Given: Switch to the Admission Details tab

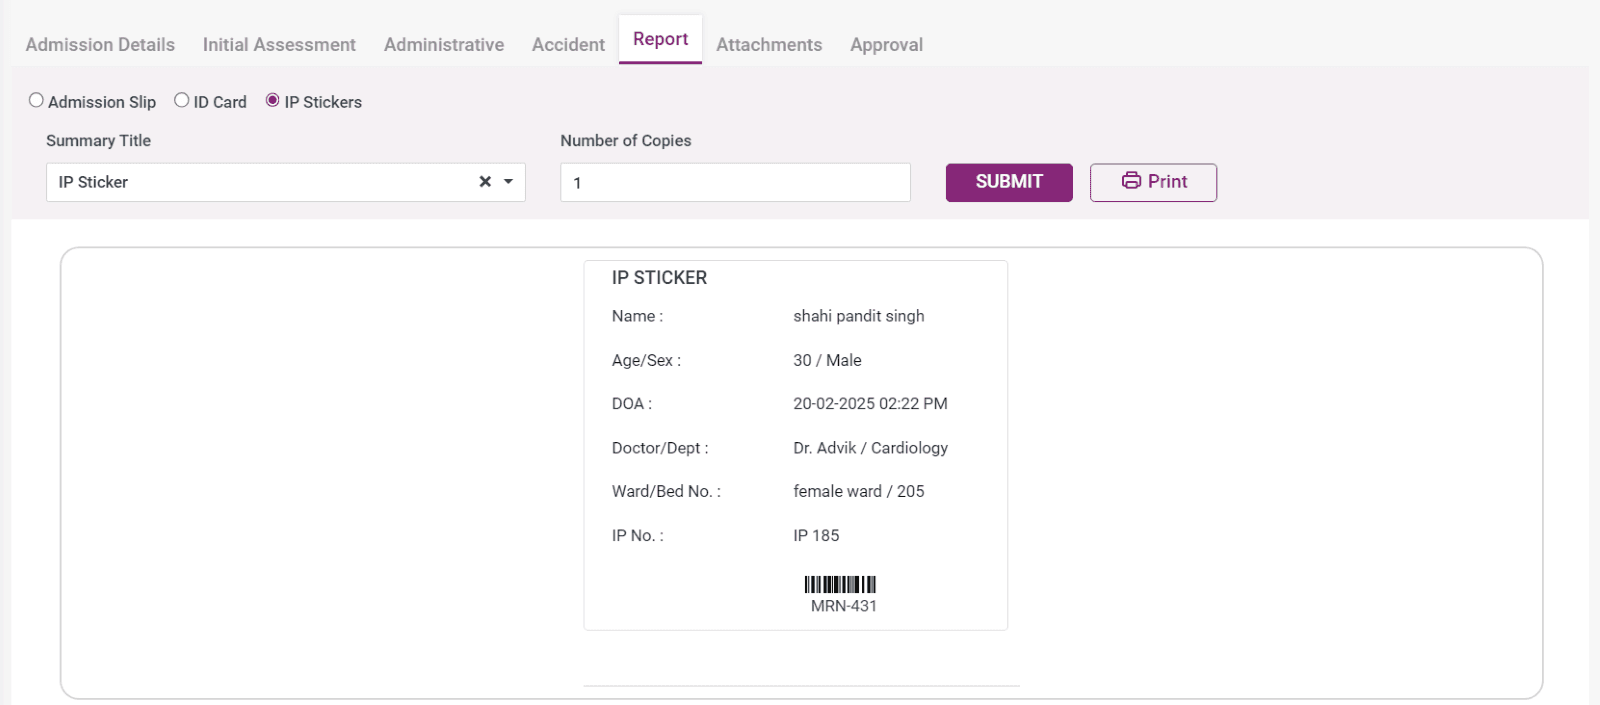Looking at the screenshot, I should pyautogui.click(x=100, y=45).
